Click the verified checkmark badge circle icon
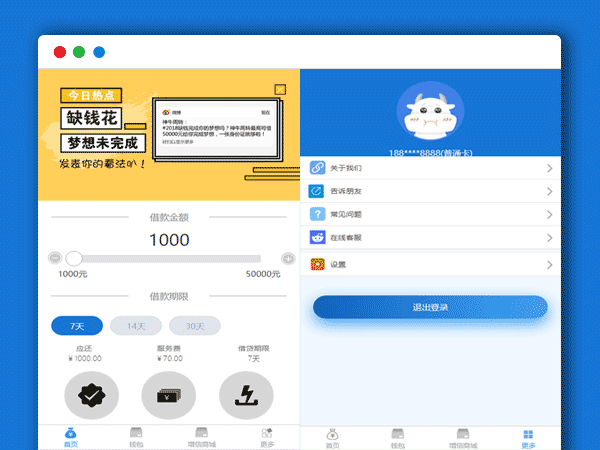The height and width of the screenshot is (450, 600). click(x=91, y=396)
